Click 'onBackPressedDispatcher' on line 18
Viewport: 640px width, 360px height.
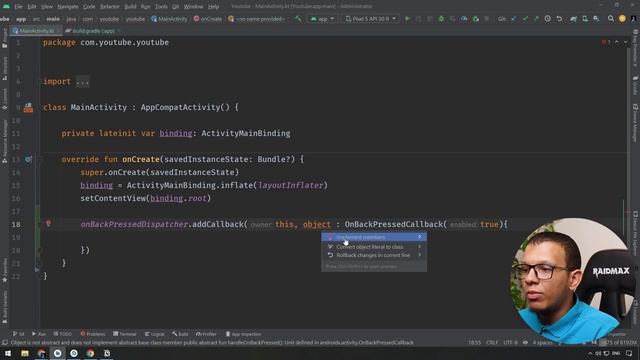[x=134, y=224]
